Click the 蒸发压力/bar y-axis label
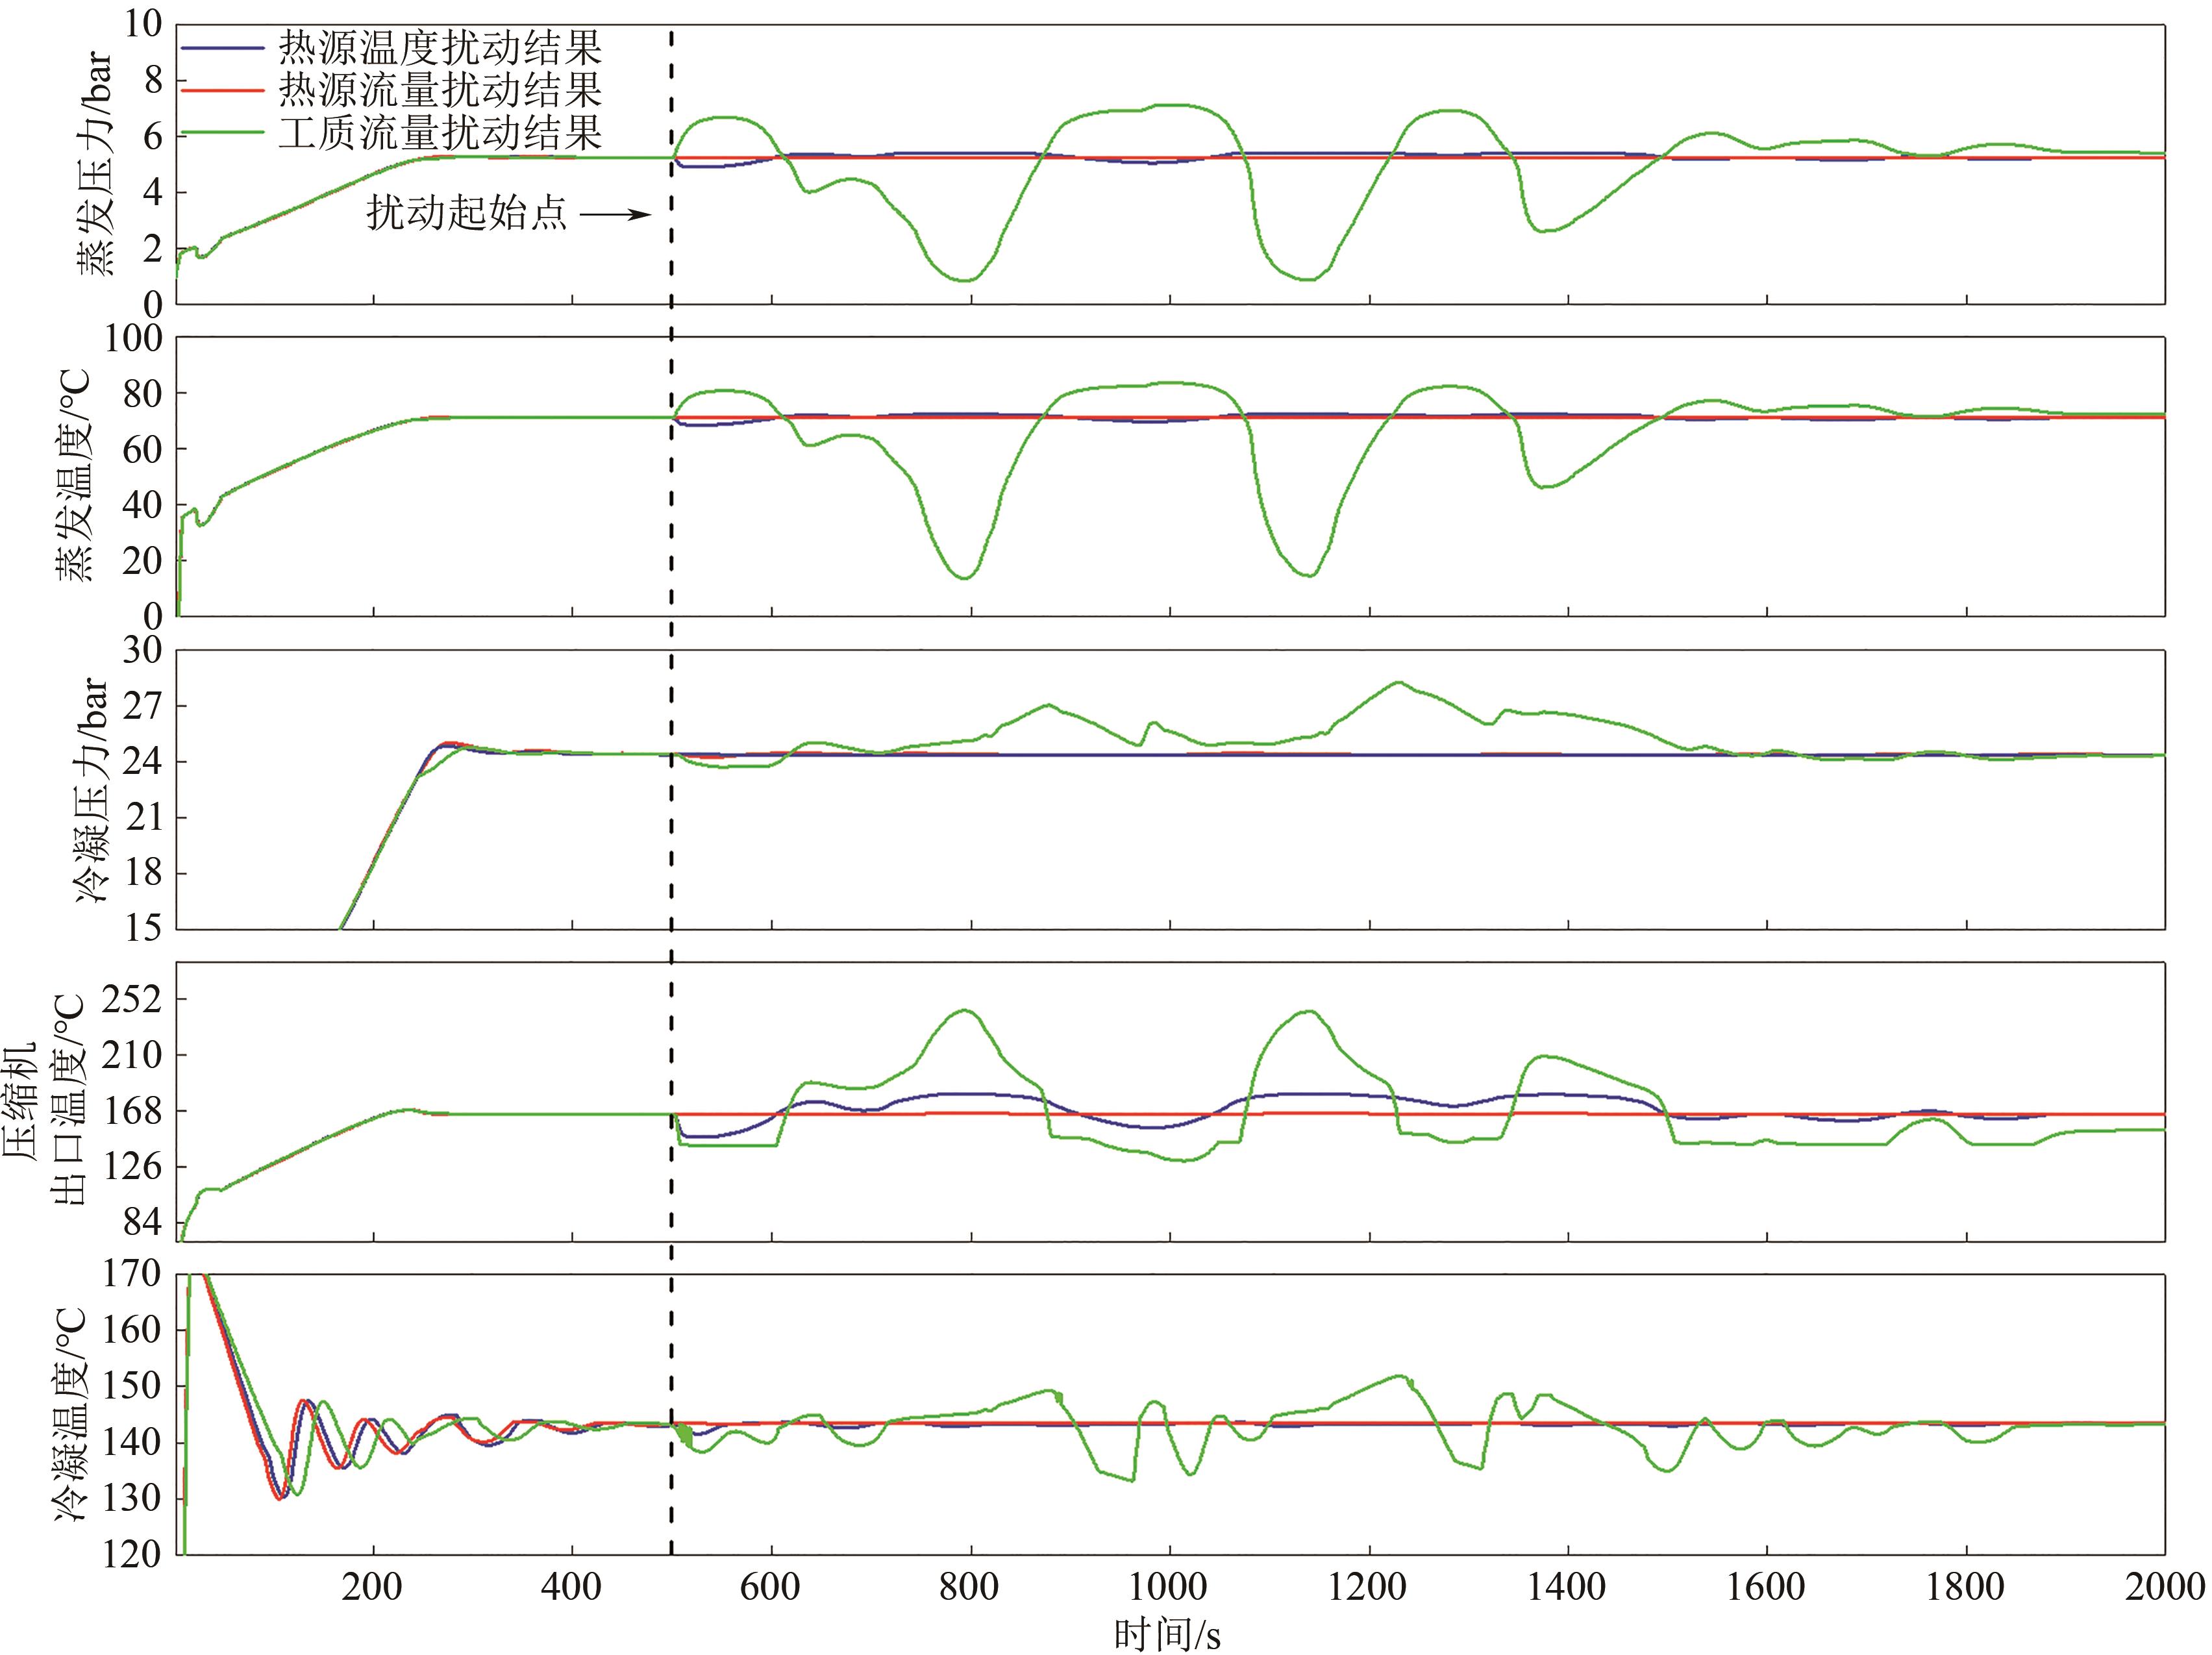Viewport: 2212px width, 1655px height. click(x=94, y=164)
